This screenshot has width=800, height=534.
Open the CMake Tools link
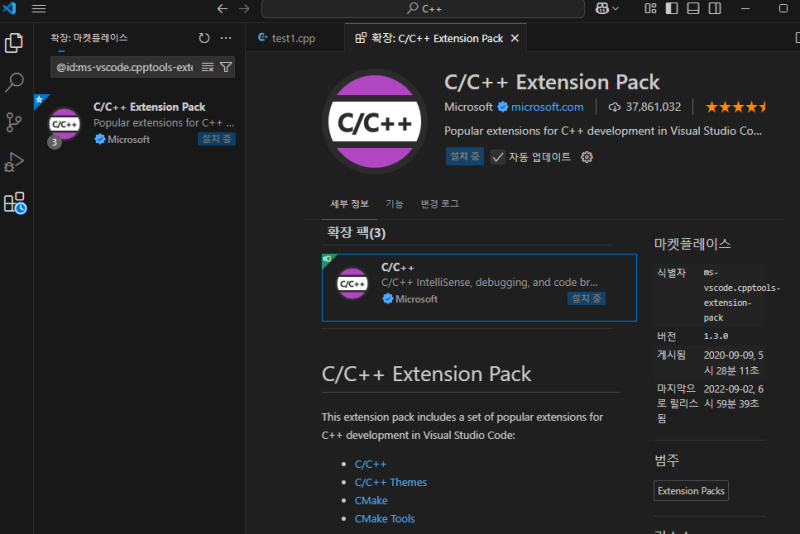pyautogui.click(x=385, y=518)
